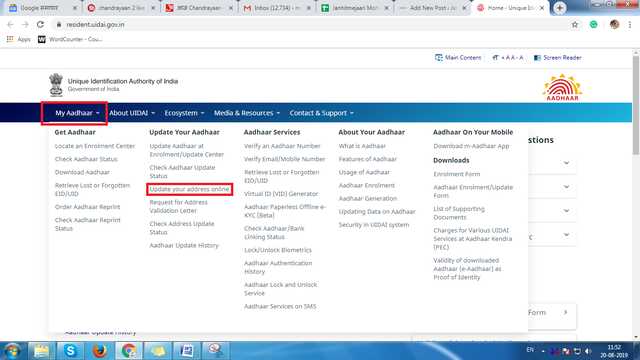Screen dimensions: 640x360
Task: Open File Explorer from taskbar
Action: tap(41, 351)
